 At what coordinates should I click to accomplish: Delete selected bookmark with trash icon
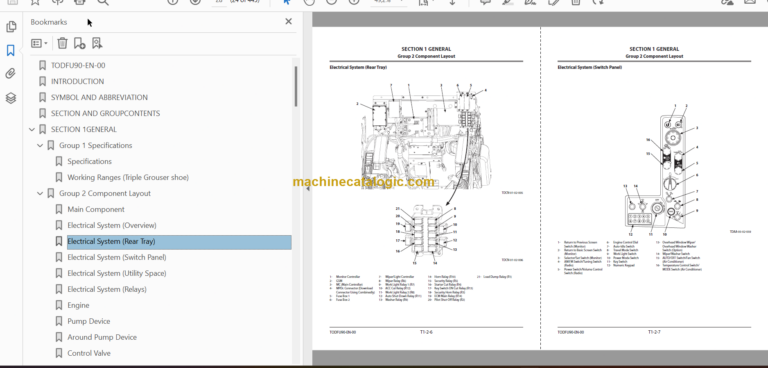click(62, 43)
